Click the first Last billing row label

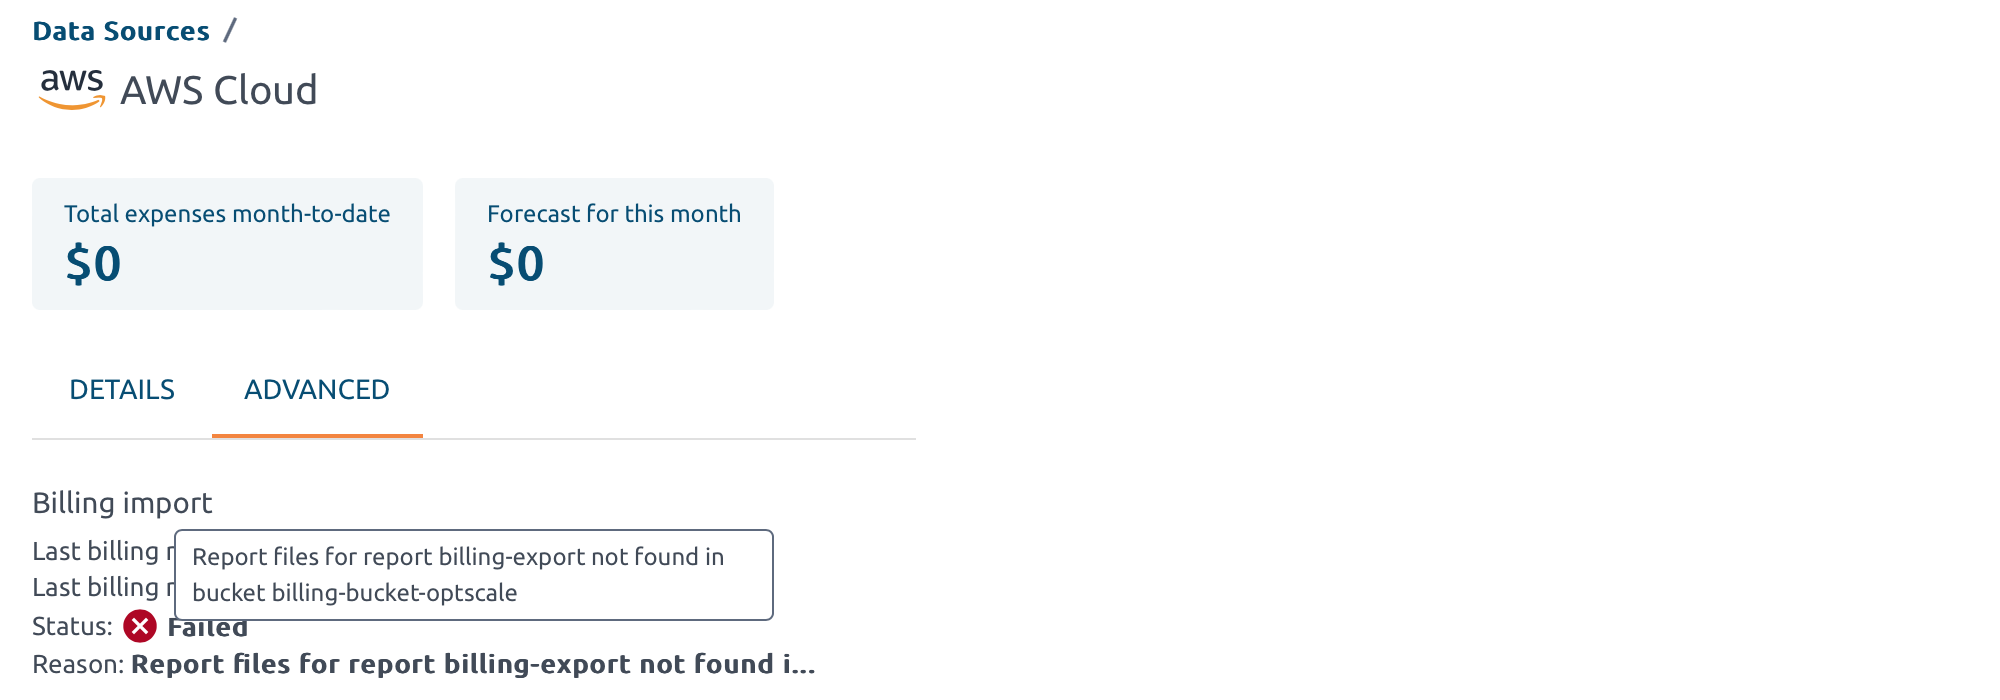point(98,551)
